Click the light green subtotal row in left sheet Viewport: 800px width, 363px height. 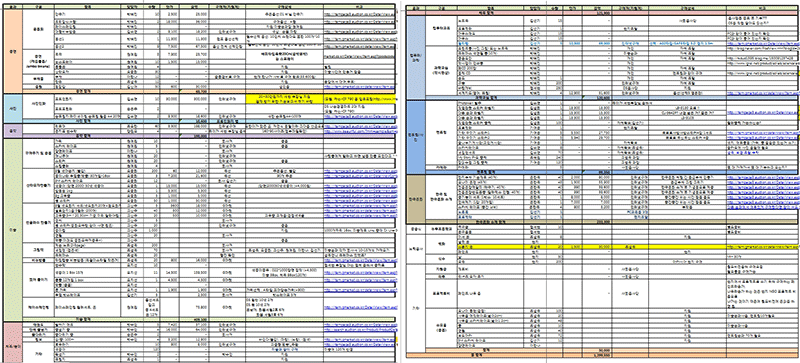[209, 319]
